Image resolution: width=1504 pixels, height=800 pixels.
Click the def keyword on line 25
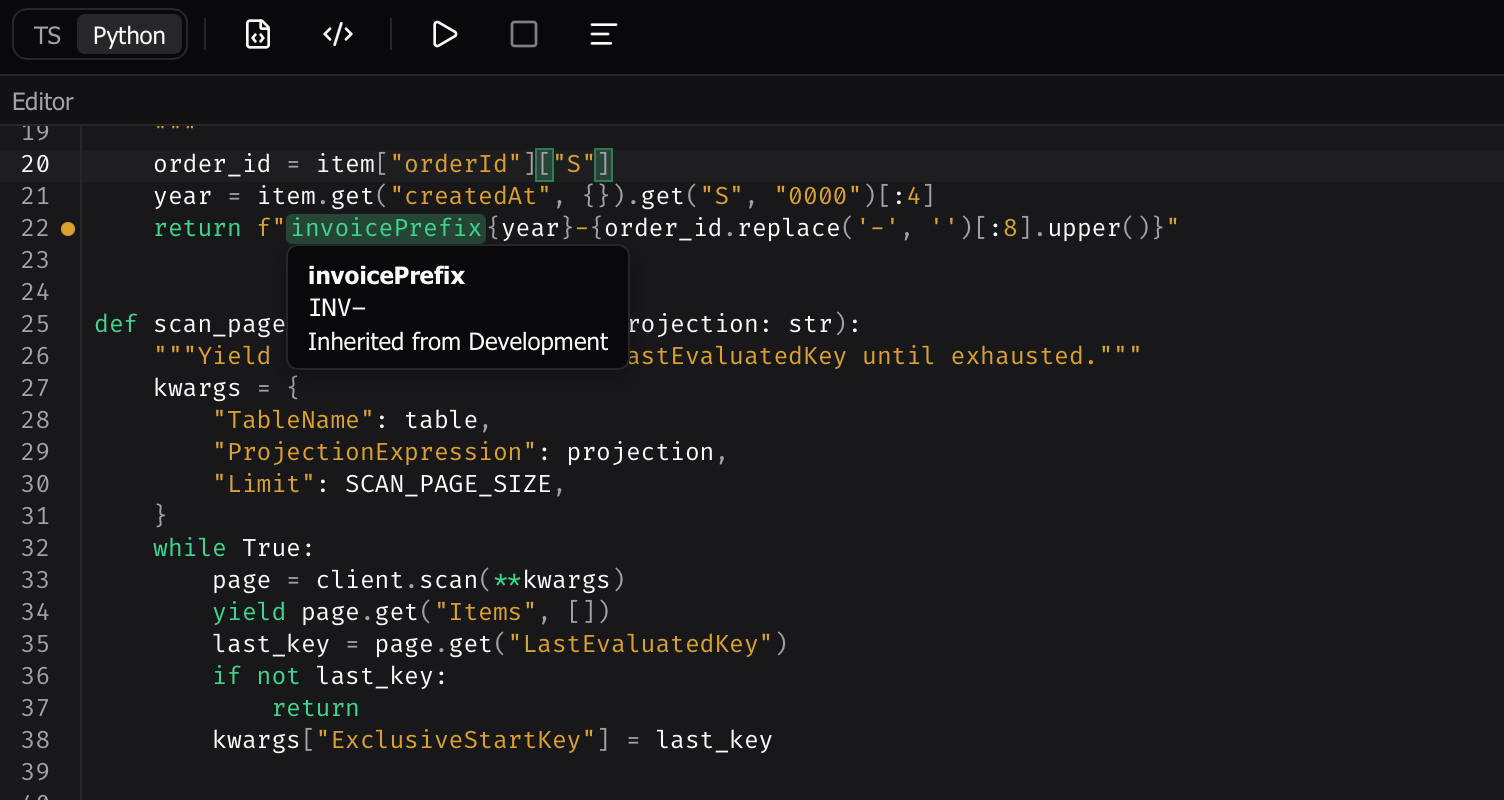pos(116,324)
